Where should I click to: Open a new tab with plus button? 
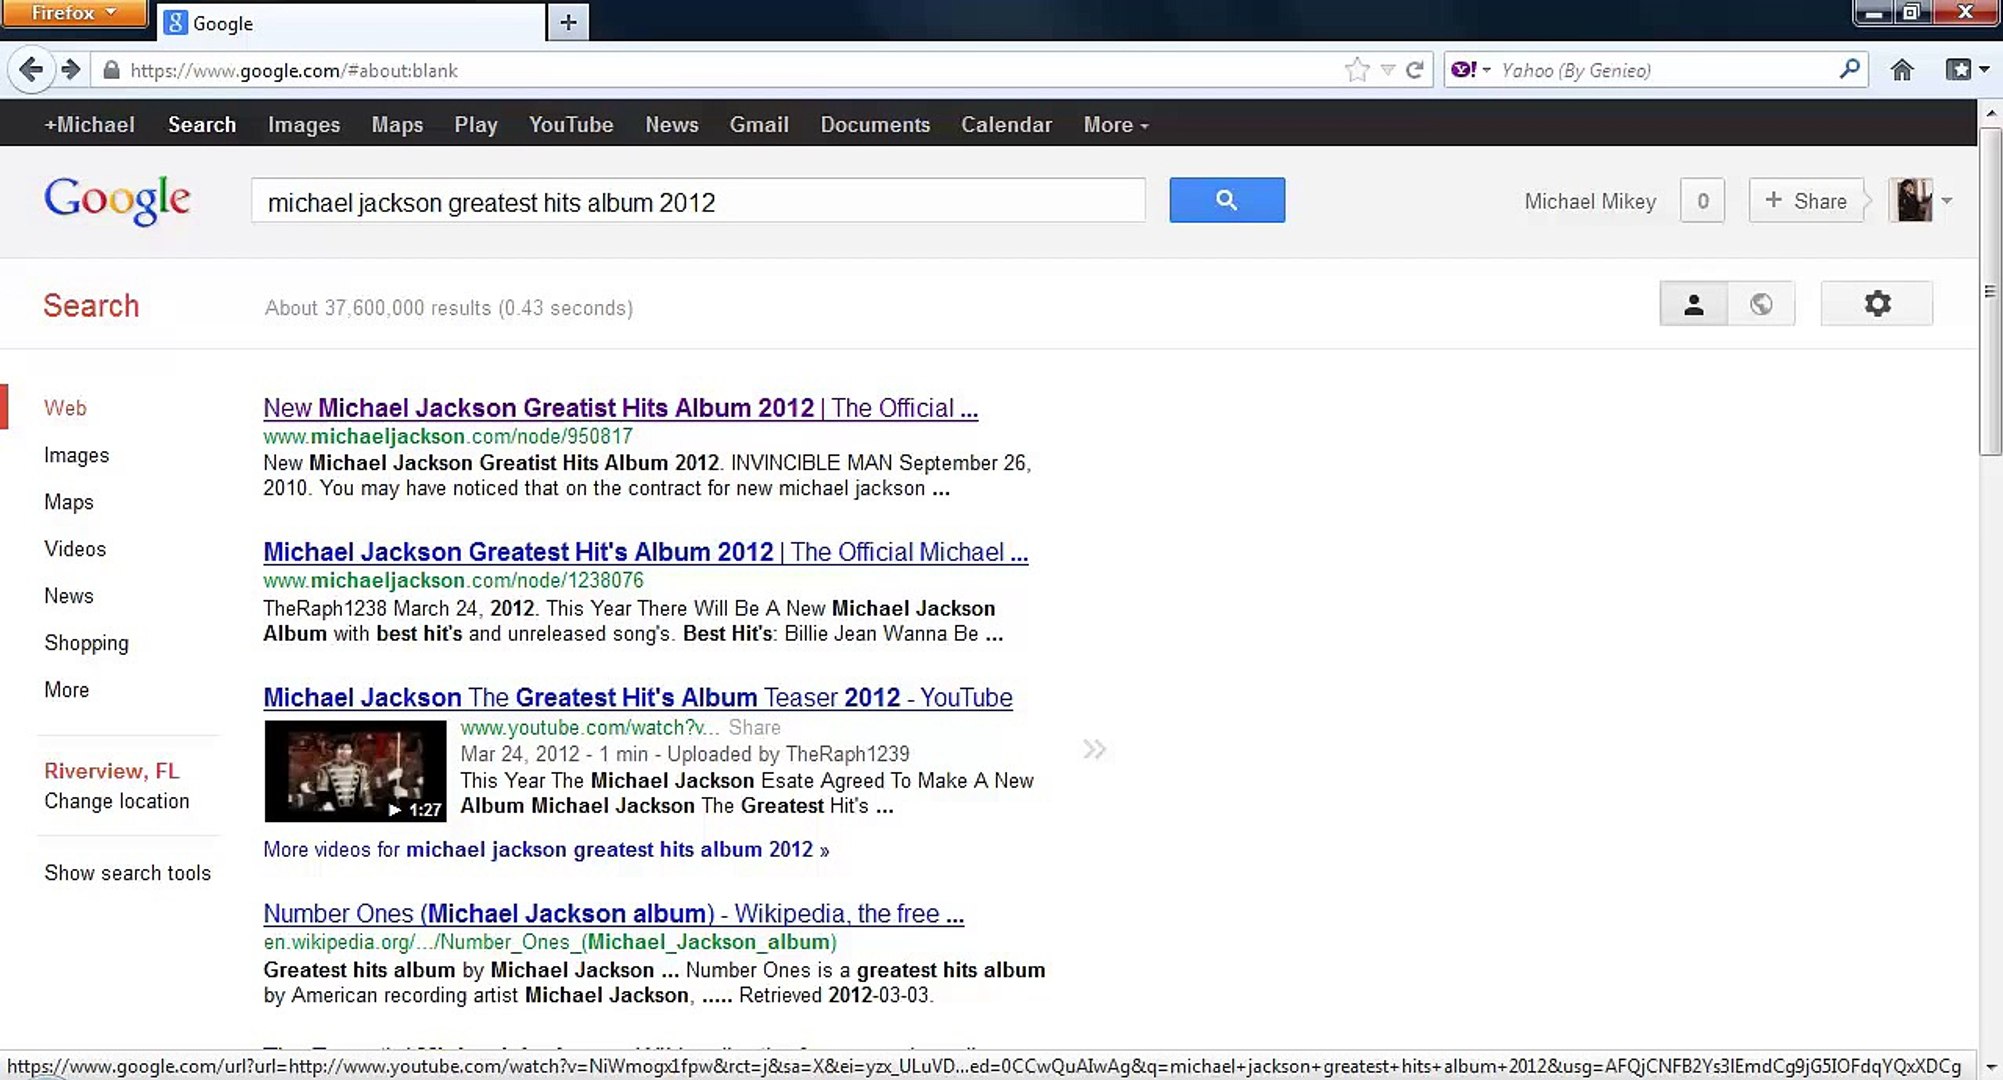click(x=568, y=22)
